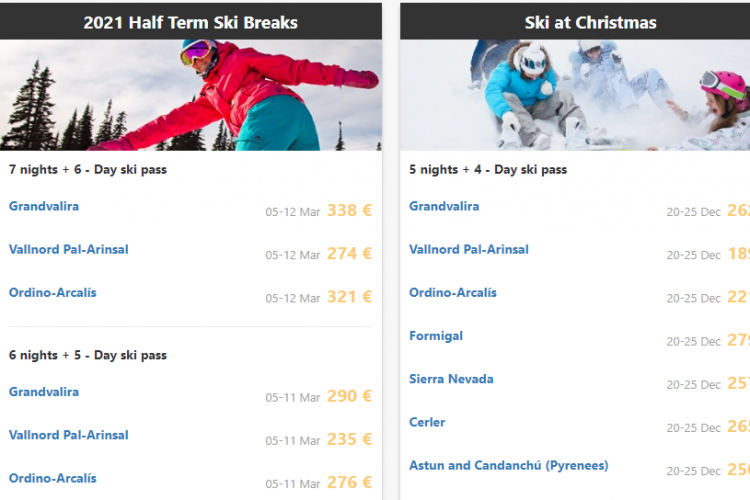Click the 235 € Vallnord price
Screen dimensions: 750x500
pos(349,439)
